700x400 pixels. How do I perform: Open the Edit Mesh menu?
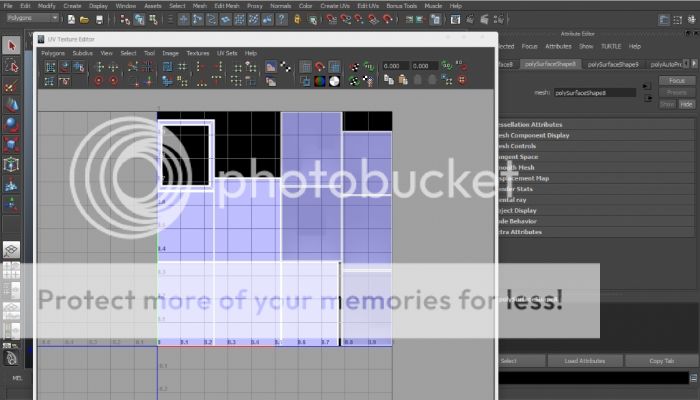point(227,6)
